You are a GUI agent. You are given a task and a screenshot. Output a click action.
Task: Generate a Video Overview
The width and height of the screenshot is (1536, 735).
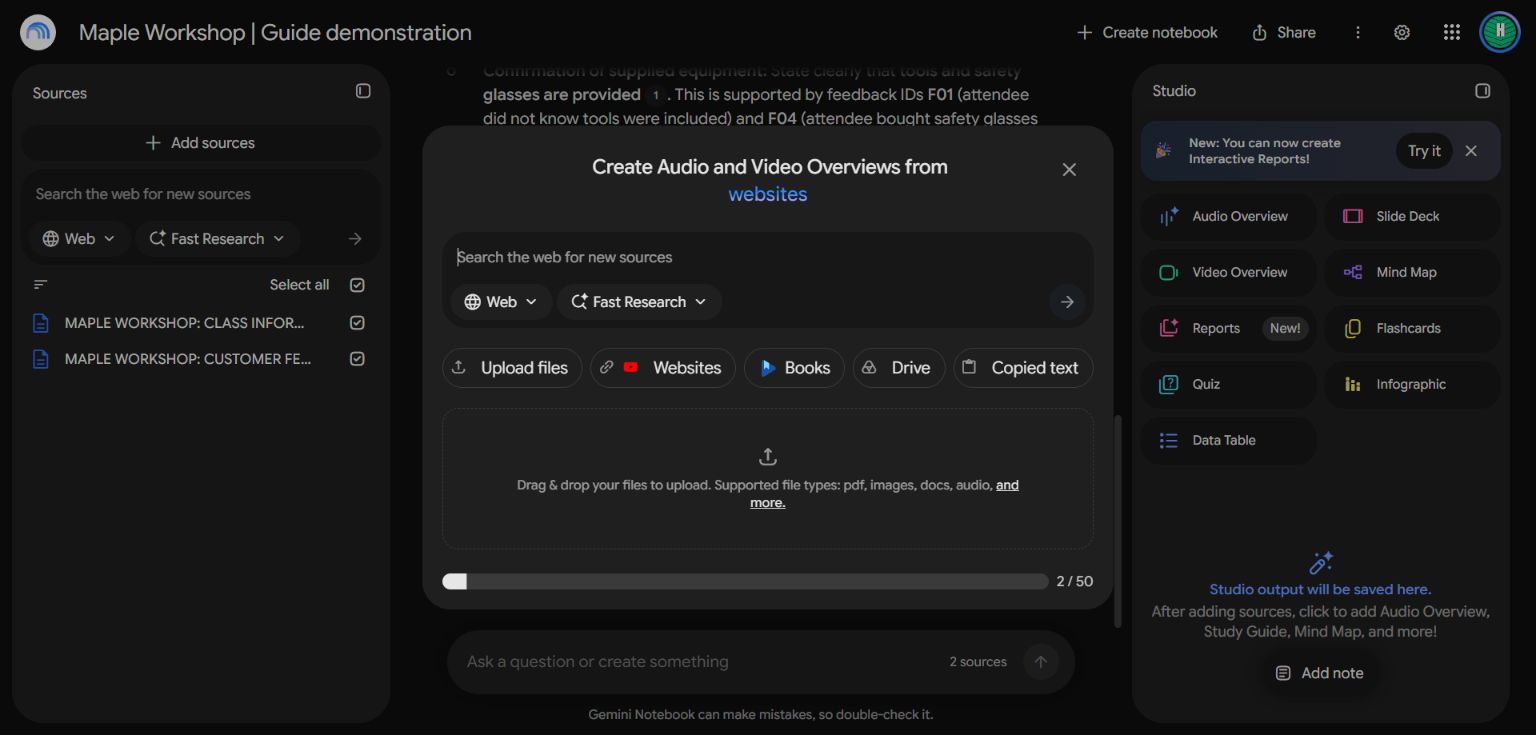(1228, 272)
